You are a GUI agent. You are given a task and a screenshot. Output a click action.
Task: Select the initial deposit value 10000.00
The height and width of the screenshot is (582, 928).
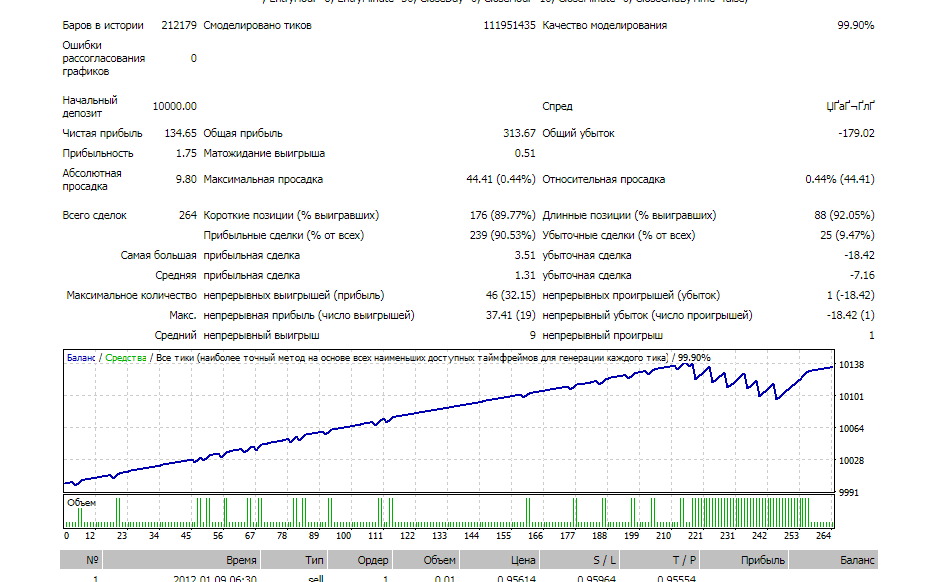pyautogui.click(x=175, y=106)
